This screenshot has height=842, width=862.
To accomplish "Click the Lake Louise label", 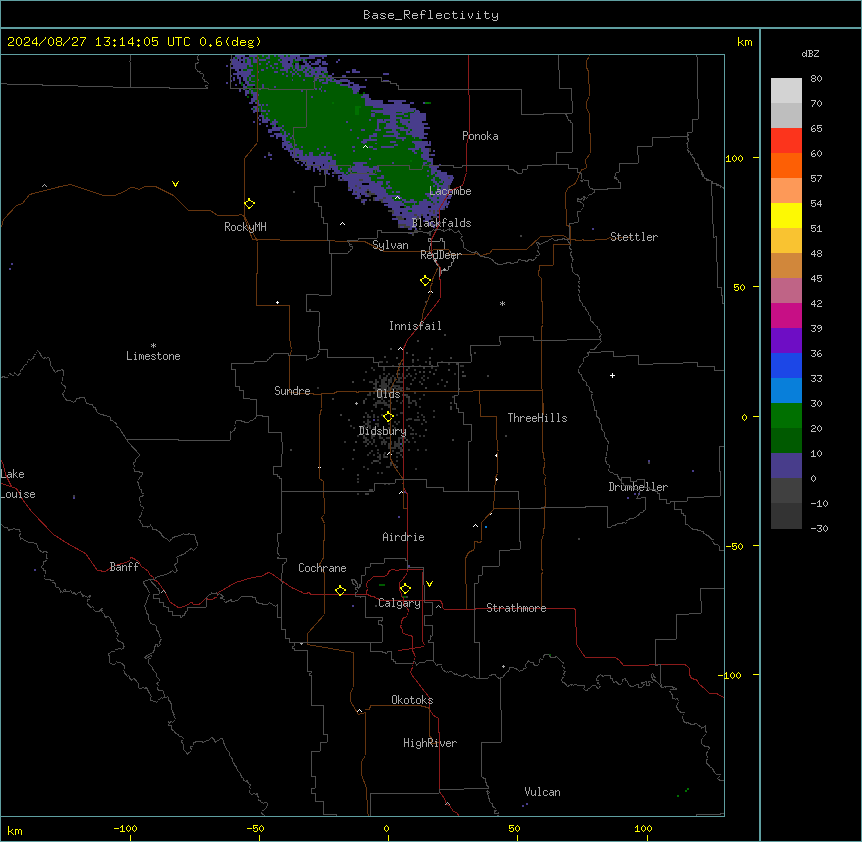I will point(18,484).
